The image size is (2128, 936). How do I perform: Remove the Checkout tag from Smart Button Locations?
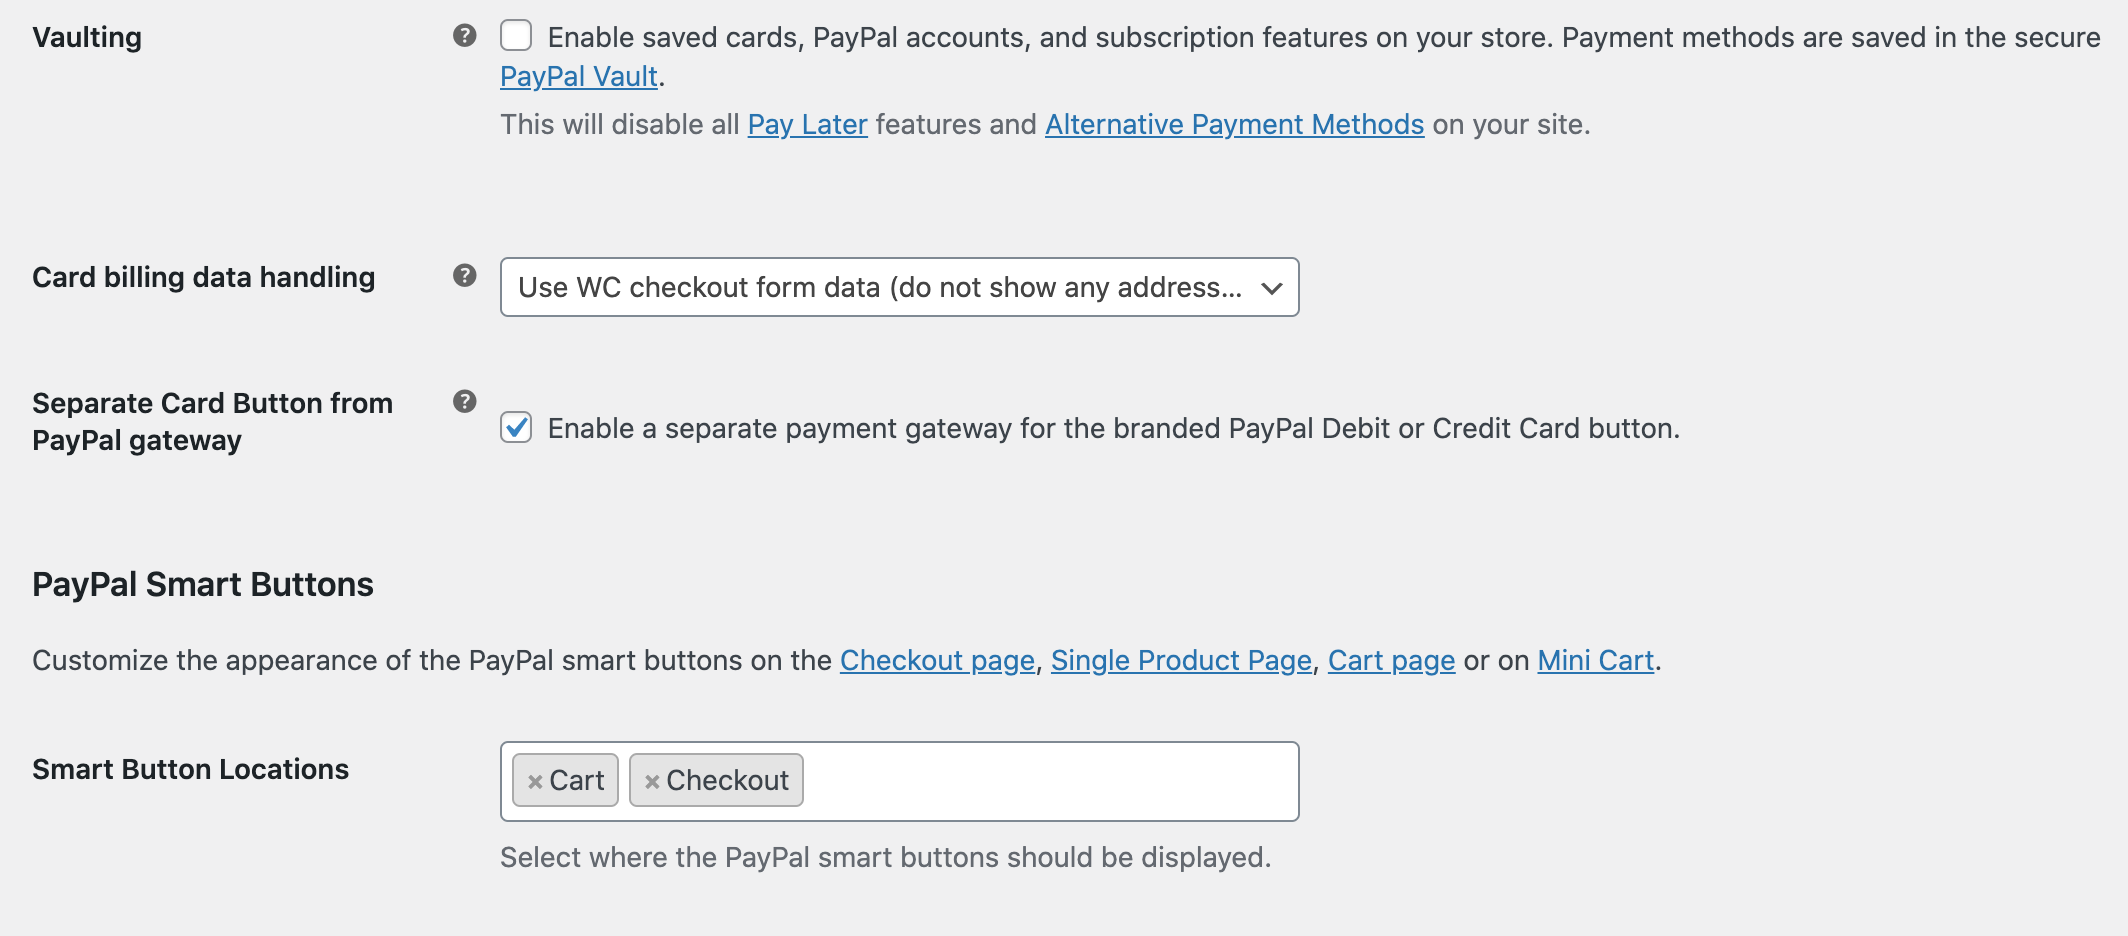click(652, 780)
